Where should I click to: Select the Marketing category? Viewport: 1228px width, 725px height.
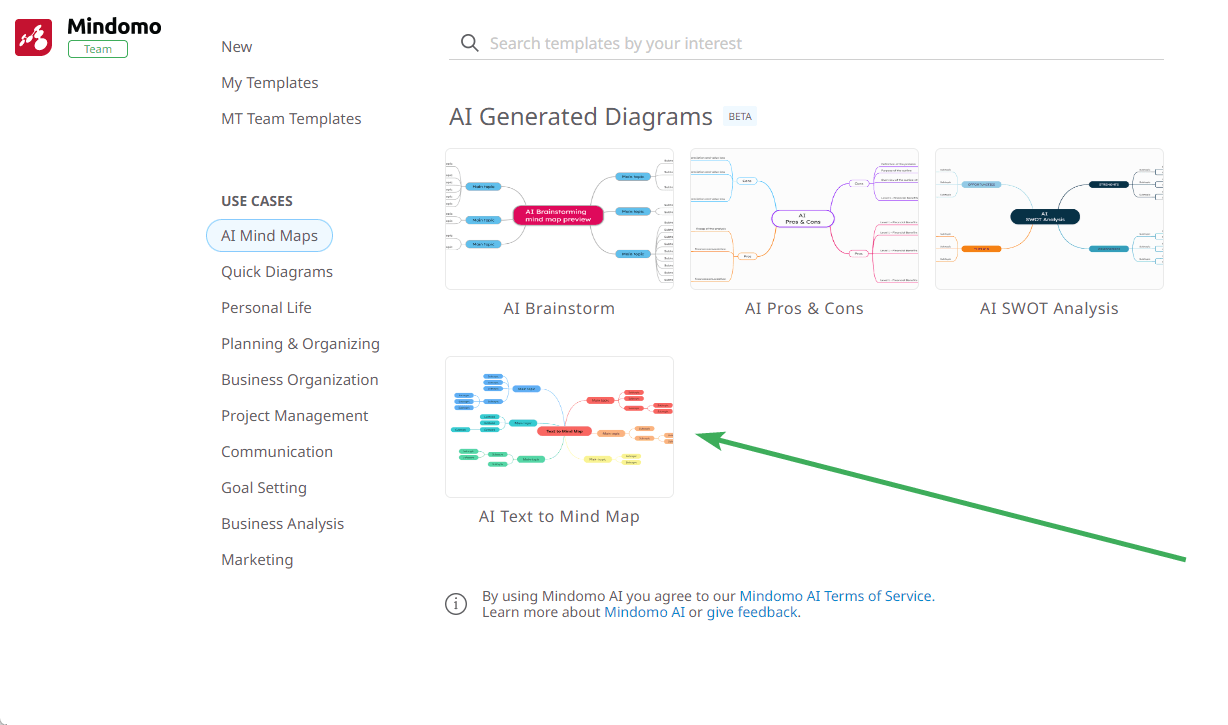point(257,560)
